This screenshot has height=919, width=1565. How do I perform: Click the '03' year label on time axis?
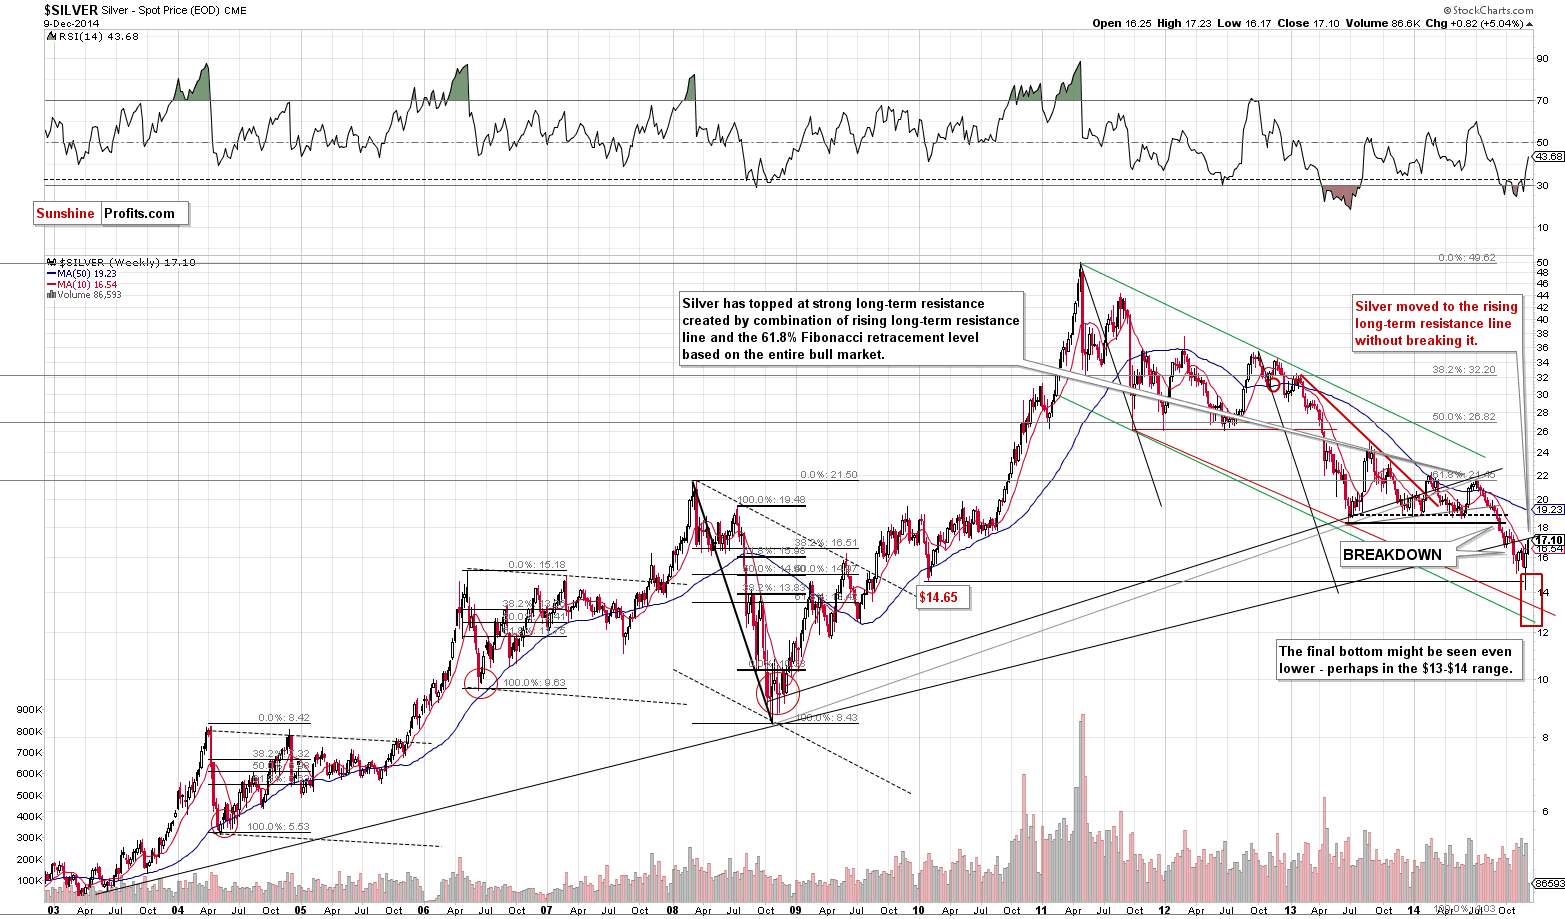[x=53, y=910]
